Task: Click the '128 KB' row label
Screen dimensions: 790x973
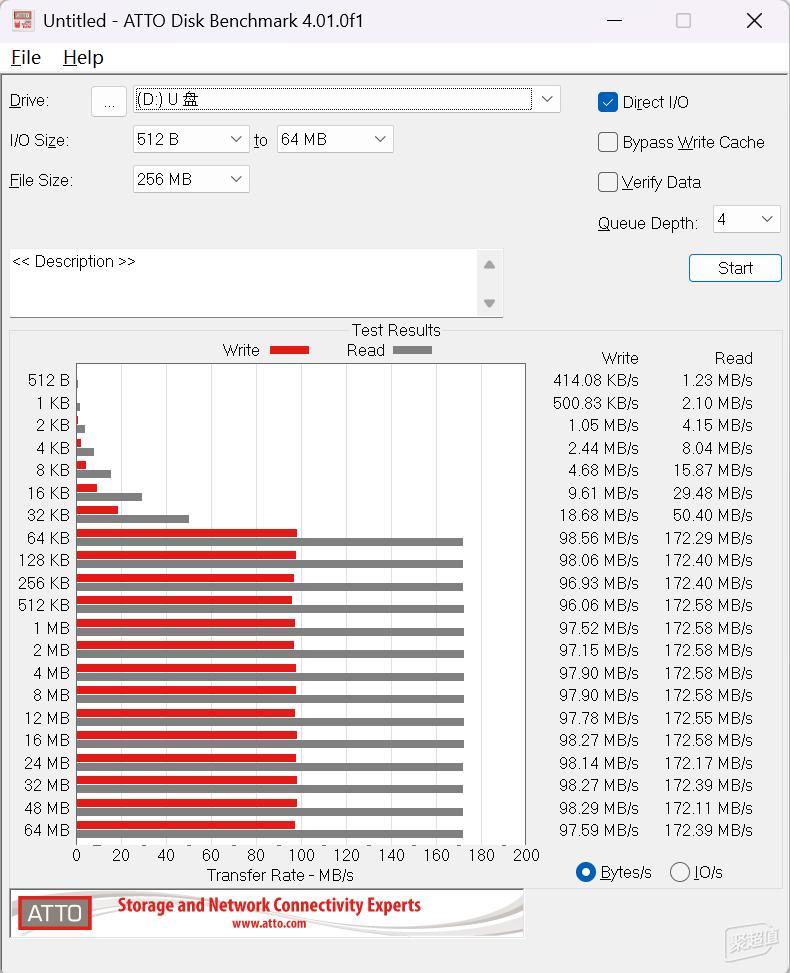Action: (x=44, y=560)
